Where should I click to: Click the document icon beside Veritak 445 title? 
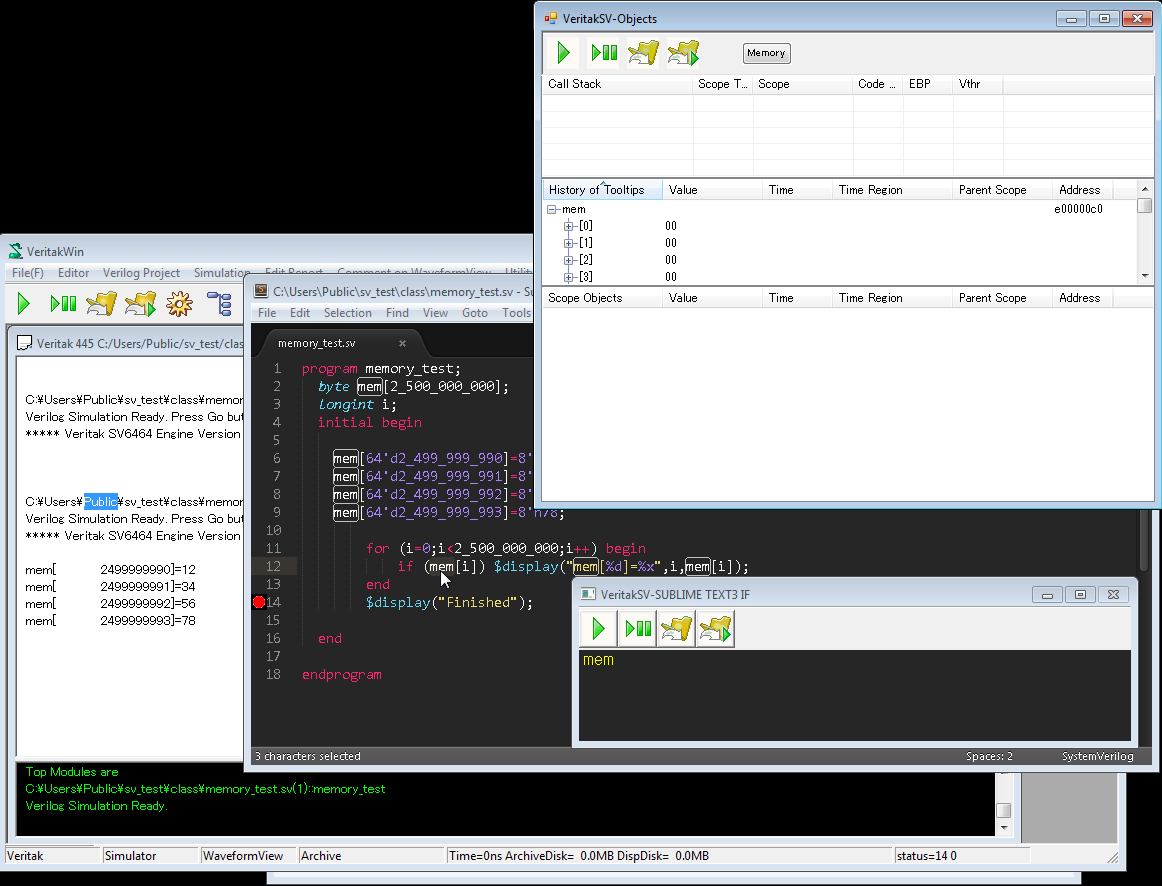coord(24,343)
